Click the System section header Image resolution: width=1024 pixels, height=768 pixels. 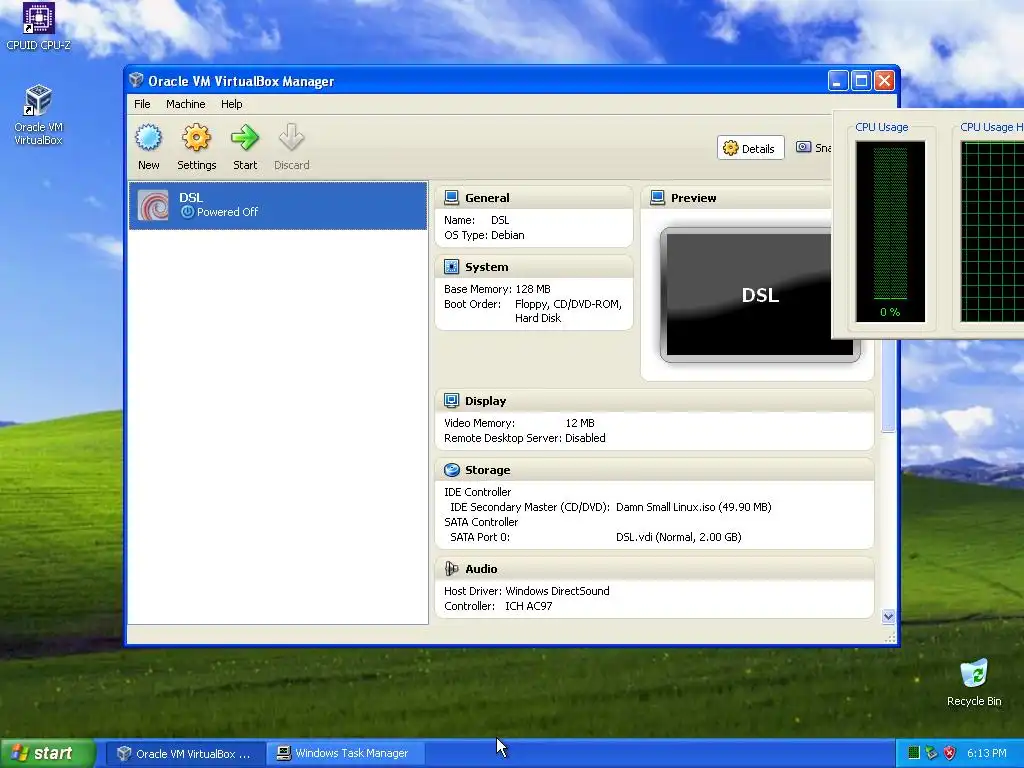click(x=534, y=266)
